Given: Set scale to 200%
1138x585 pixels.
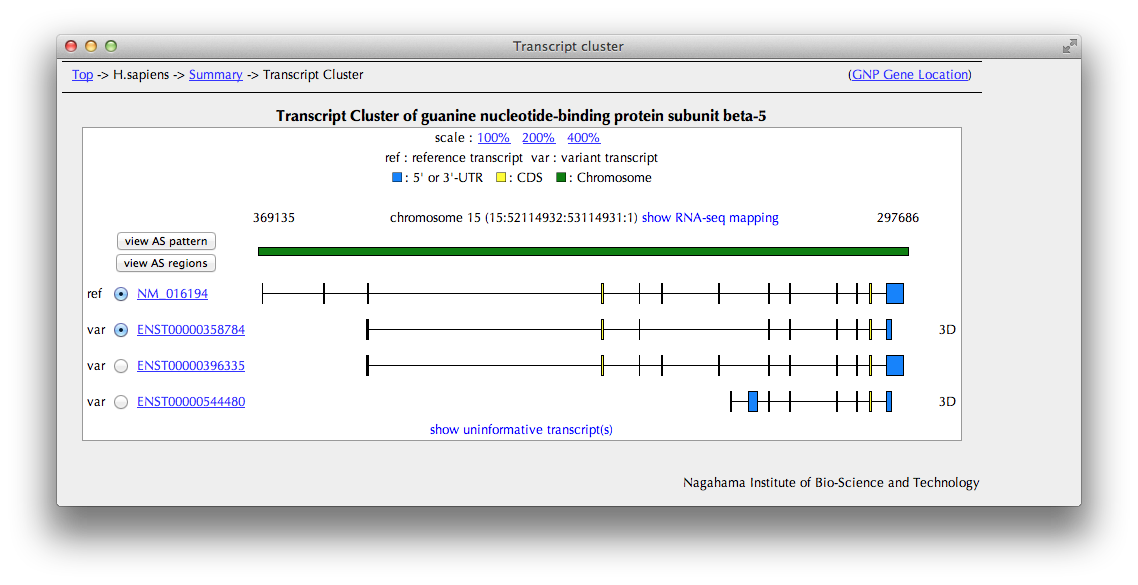Looking at the screenshot, I should coord(538,138).
